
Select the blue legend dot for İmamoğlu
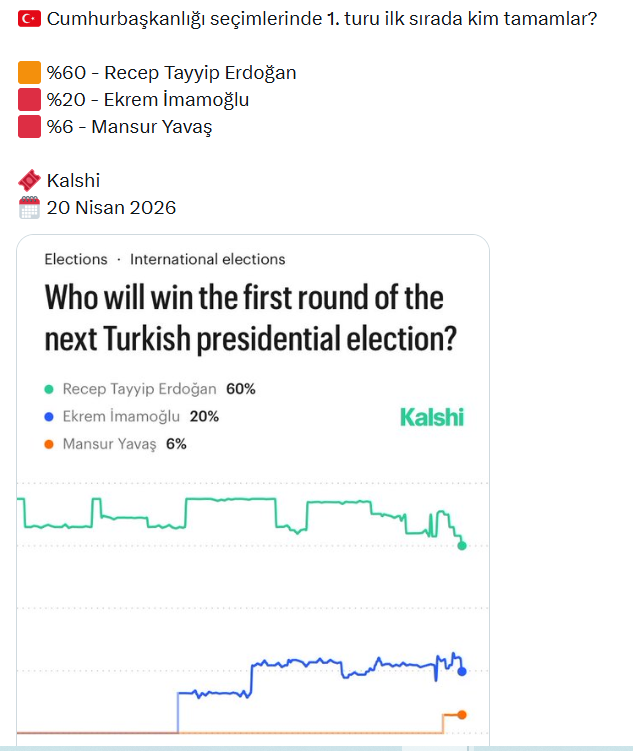click(49, 417)
